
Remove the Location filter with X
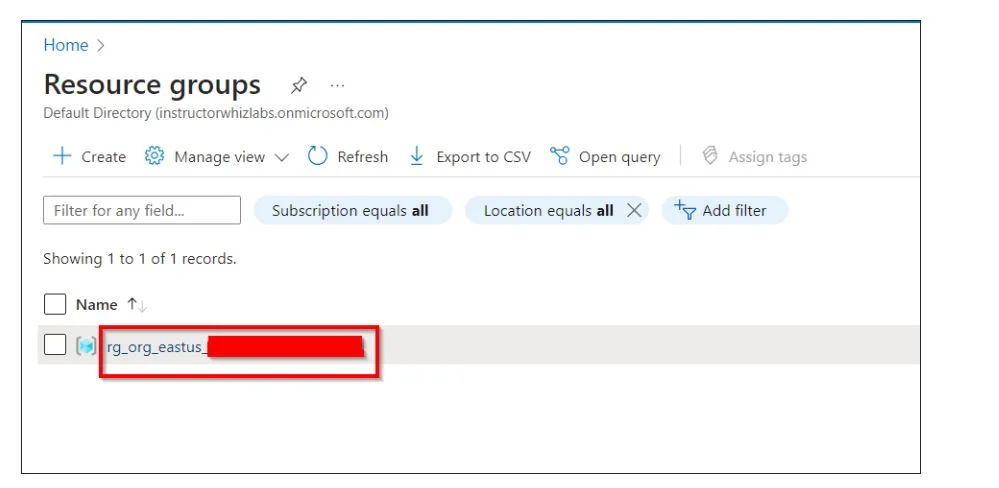pos(634,210)
